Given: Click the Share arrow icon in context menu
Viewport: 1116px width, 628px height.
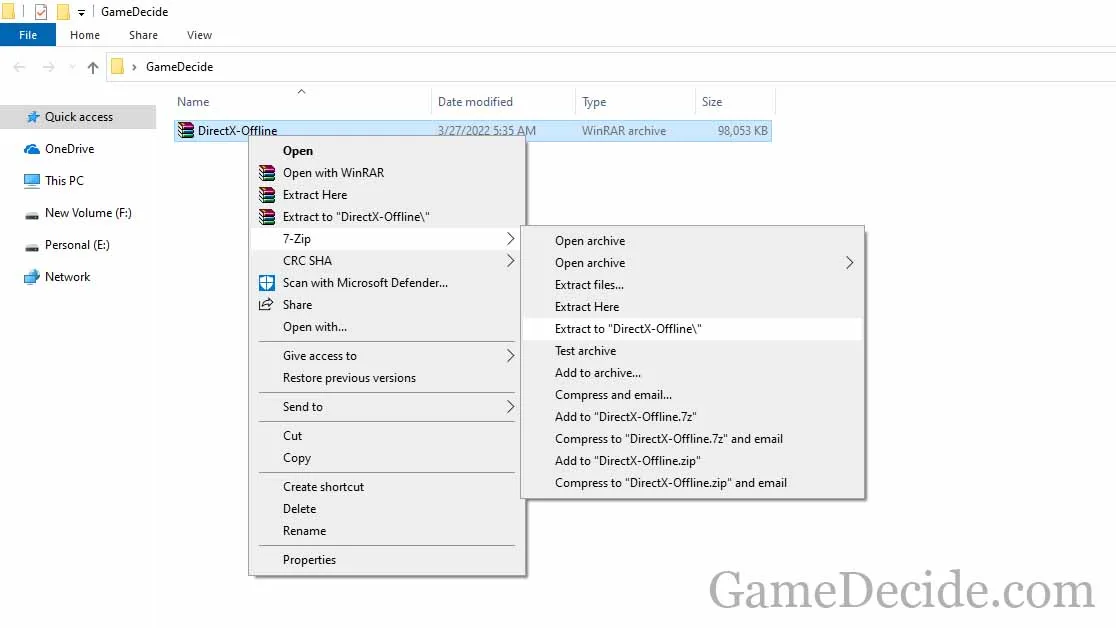Looking at the screenshot, I should (266, 305).
